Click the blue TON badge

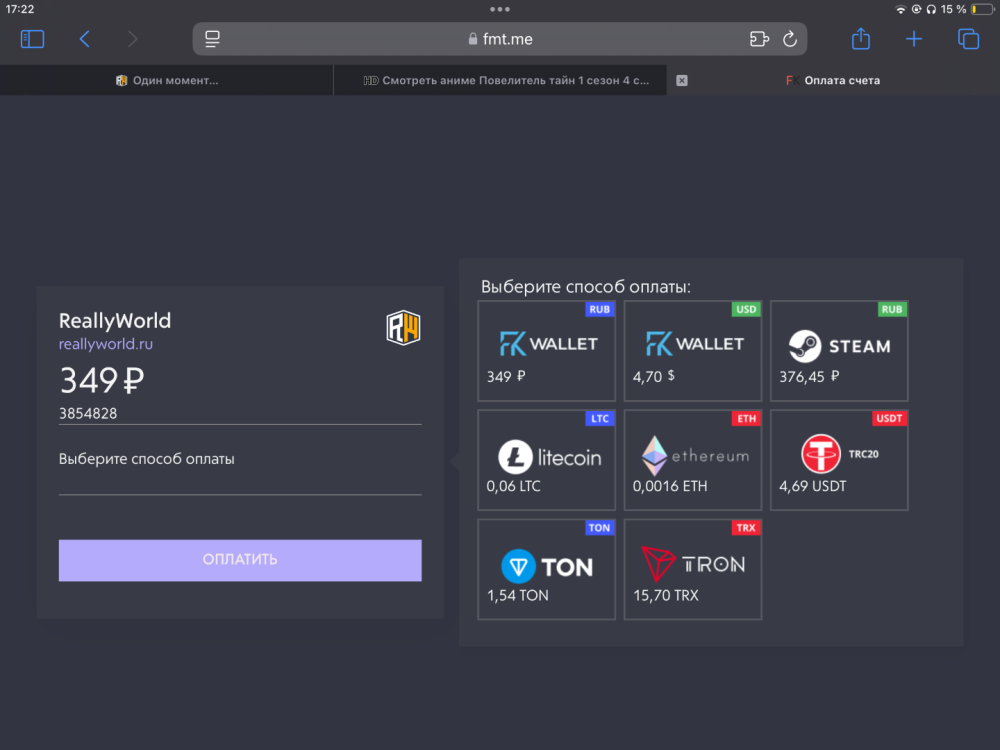tap(599, 527)
